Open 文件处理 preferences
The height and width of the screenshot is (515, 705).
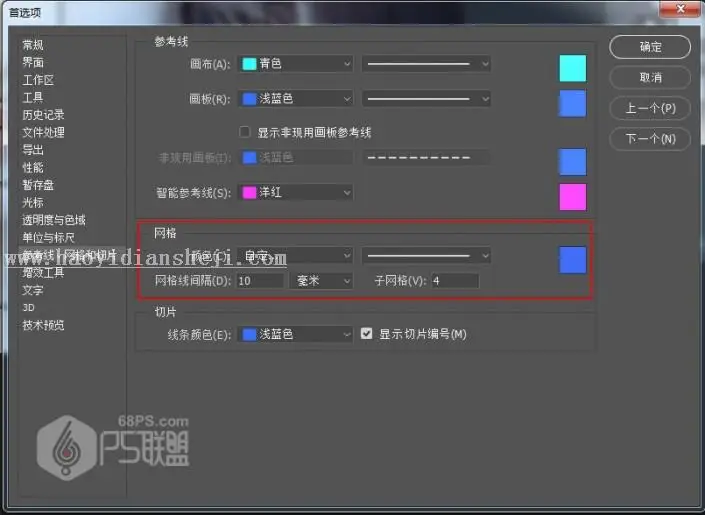[x=43, y=133]
